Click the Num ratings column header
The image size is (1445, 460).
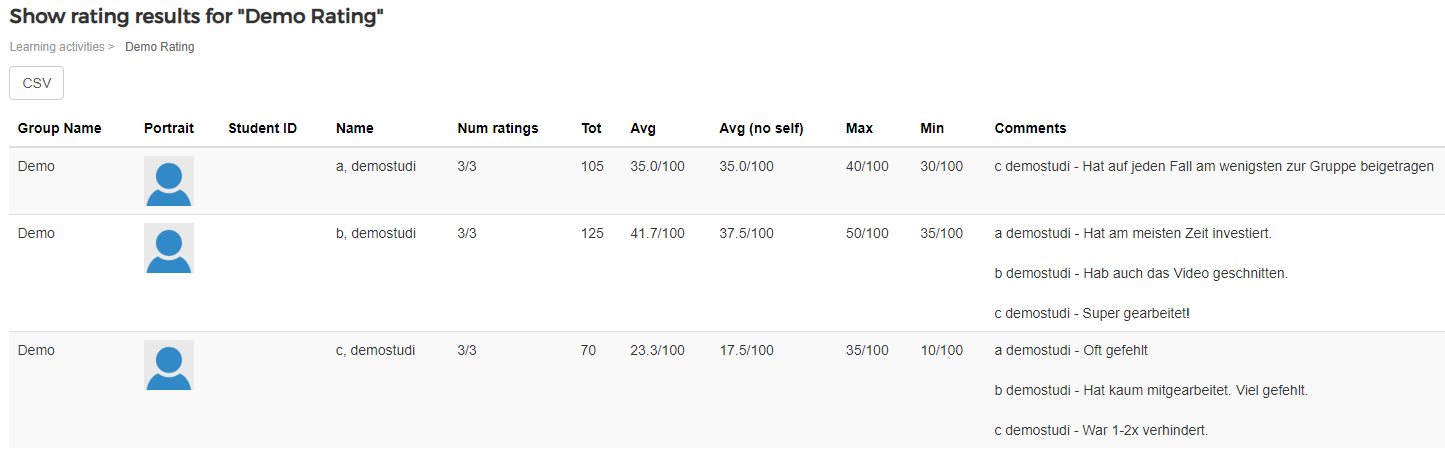[x=498, y=128]
